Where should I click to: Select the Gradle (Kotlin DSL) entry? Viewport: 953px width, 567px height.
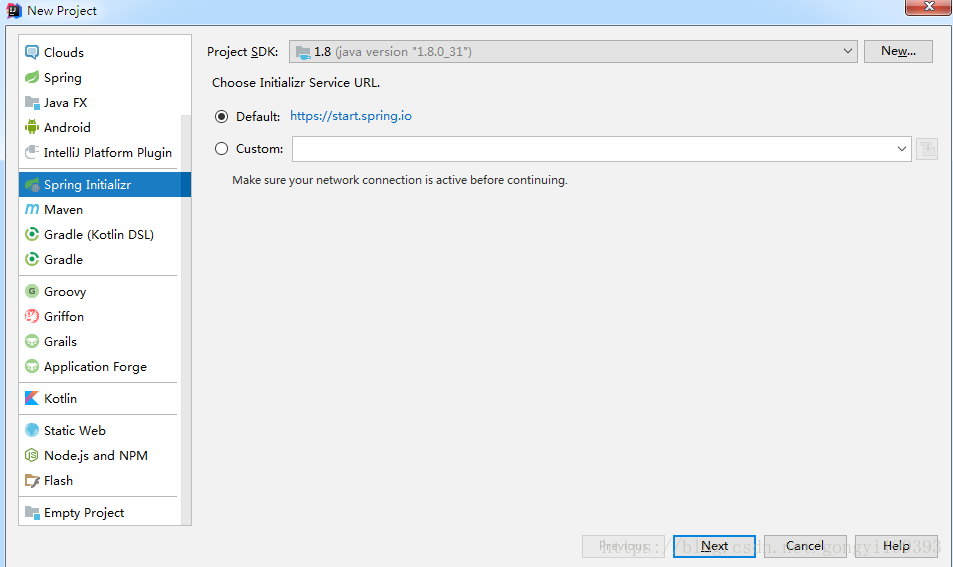pyautogui.click(x=100, y=234)
